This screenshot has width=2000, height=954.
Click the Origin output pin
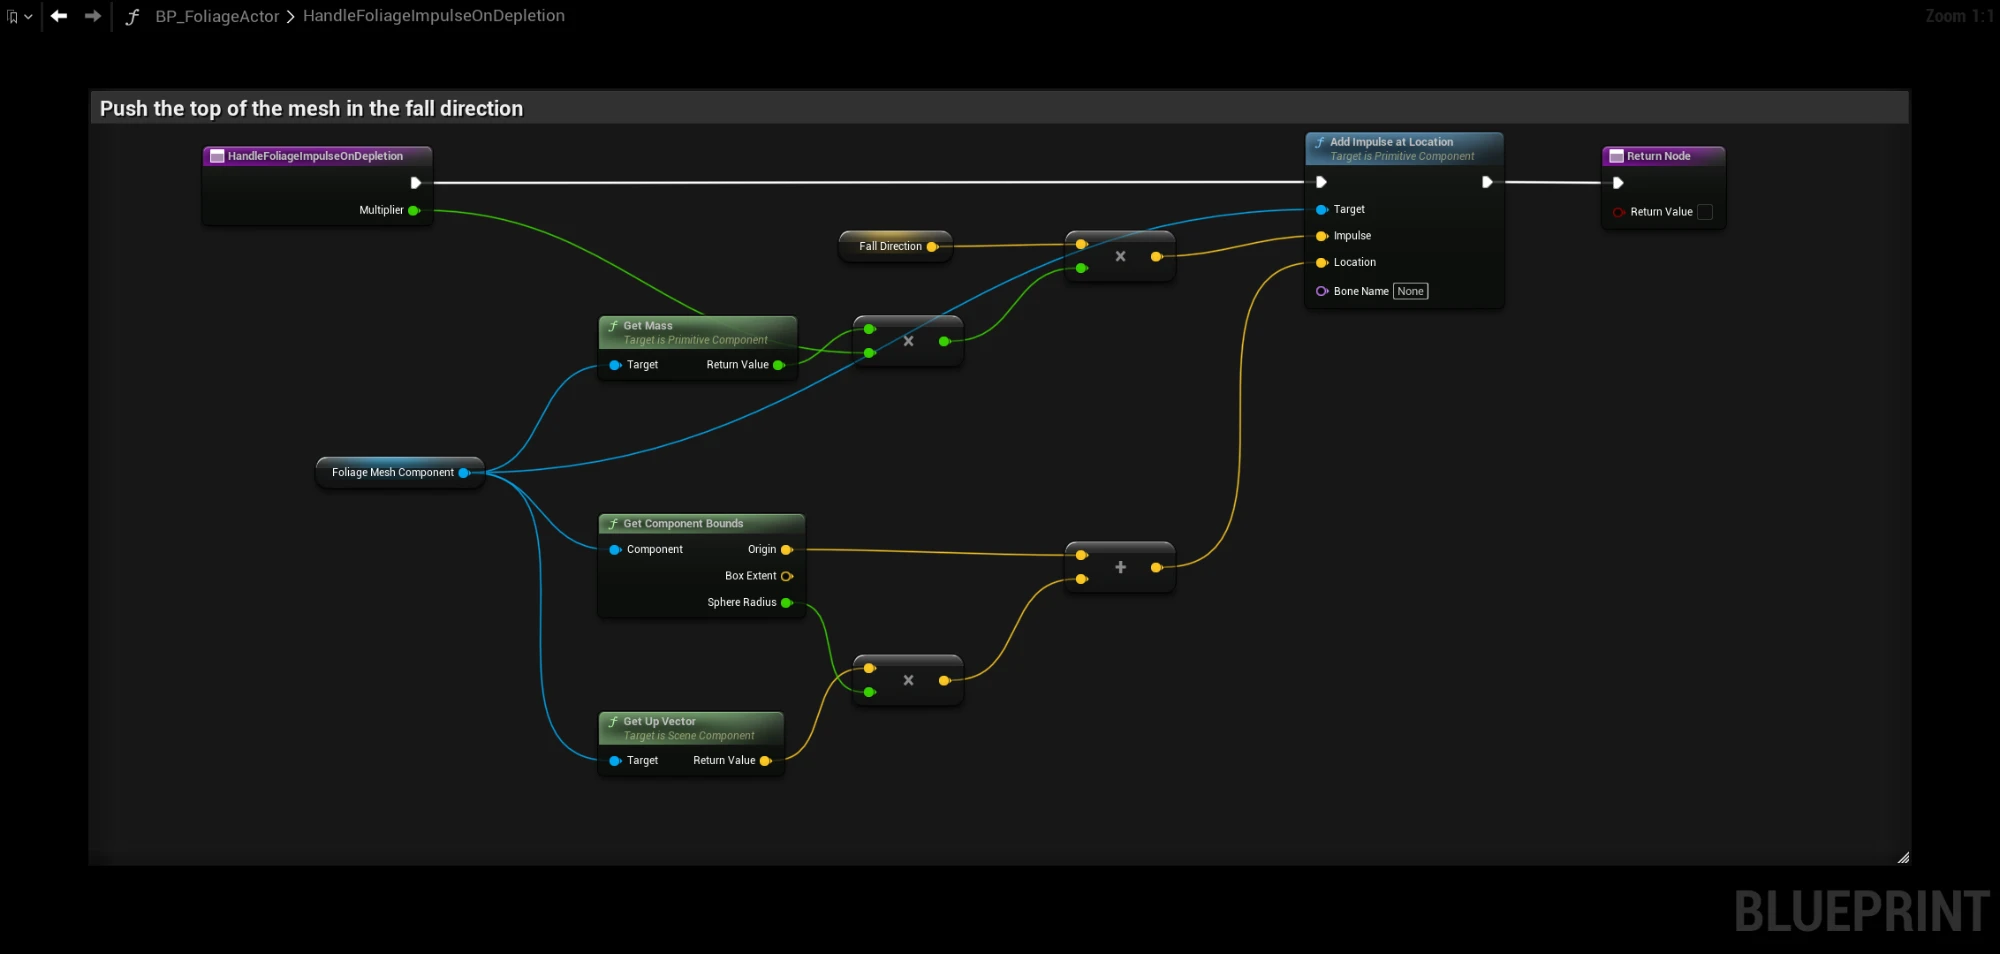coord(787,550)
